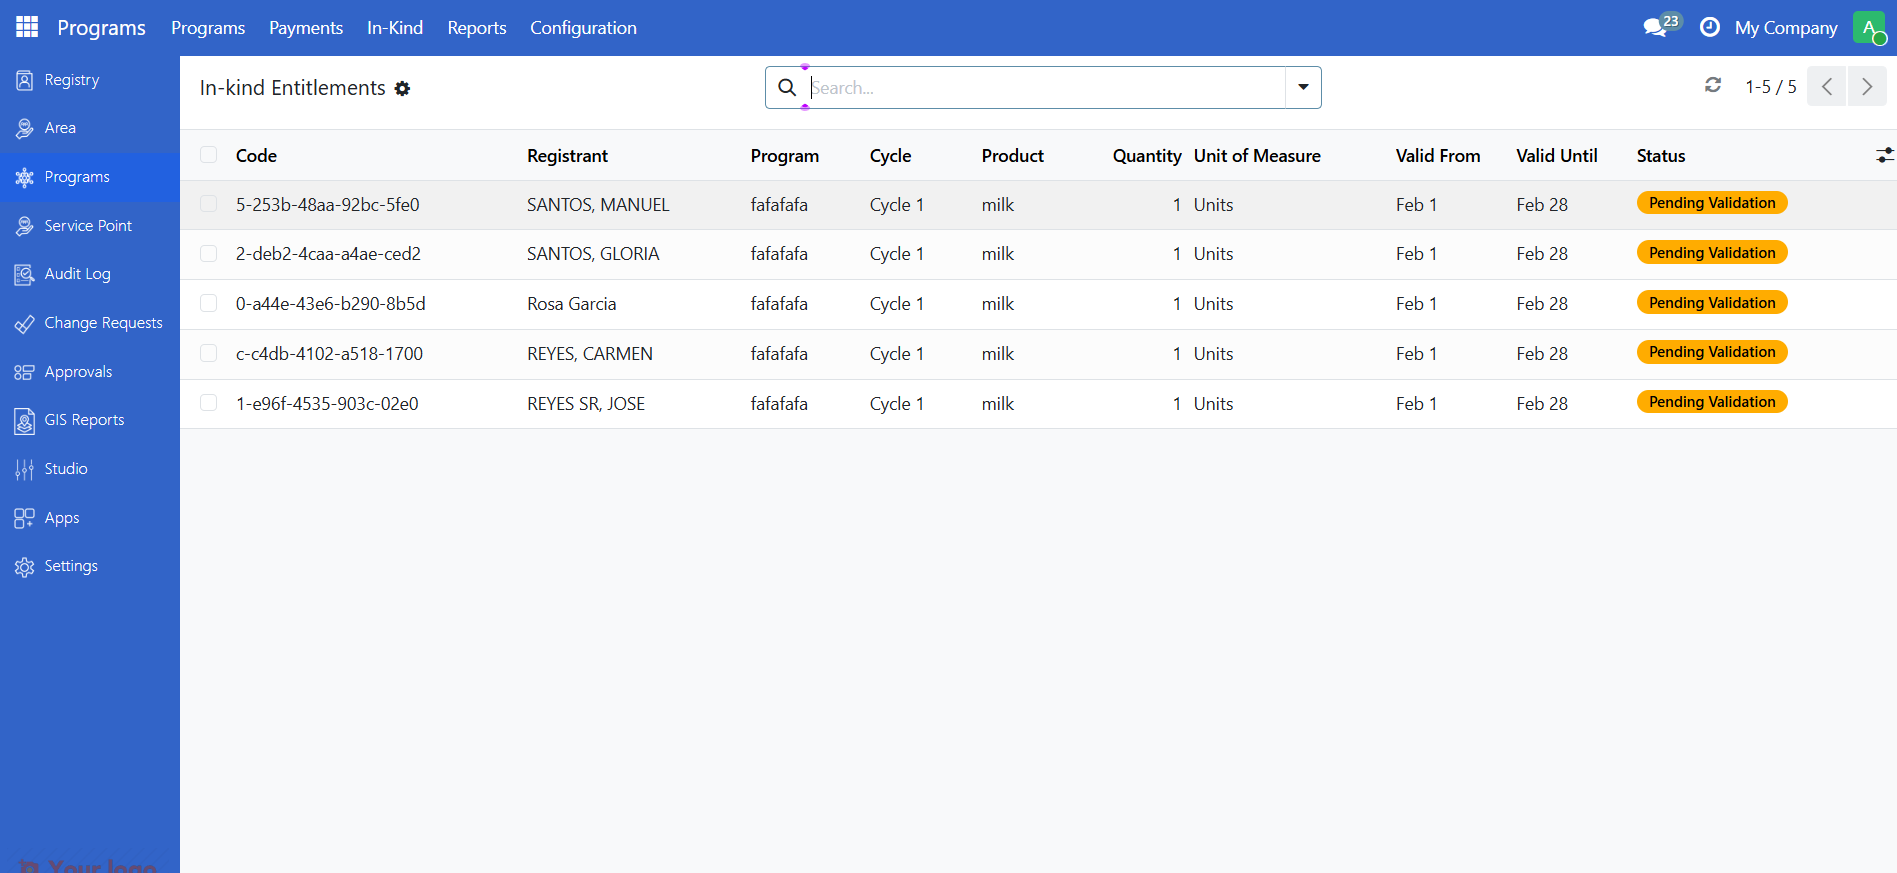1897x873 pixels.
Task: Click Pending Validation badge for REYES, CARMEN
Action: tap(1711, 352)
